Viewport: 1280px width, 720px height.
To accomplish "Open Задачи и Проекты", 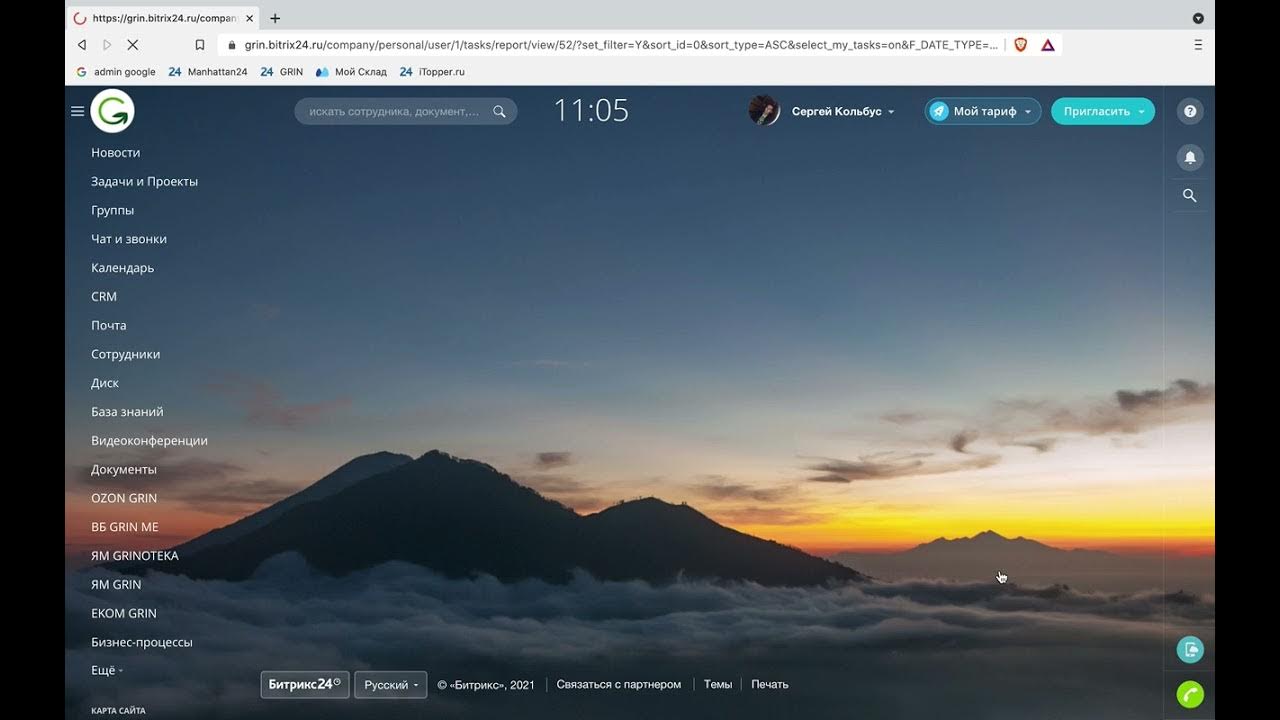I will click(x=145, y=182).
